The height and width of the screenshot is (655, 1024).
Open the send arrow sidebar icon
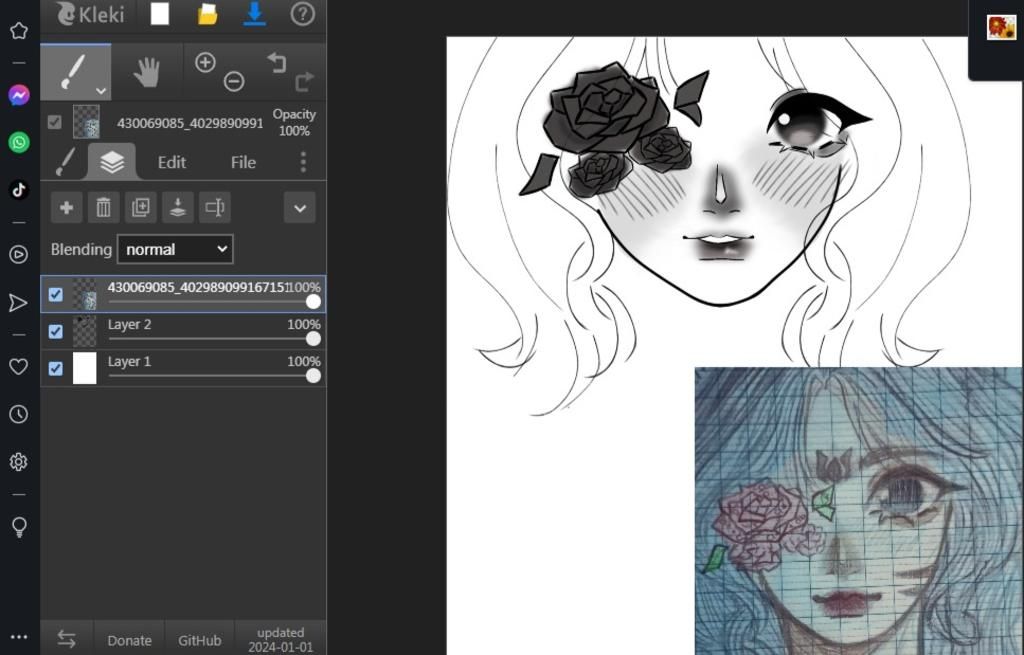(x=18, y=302)
